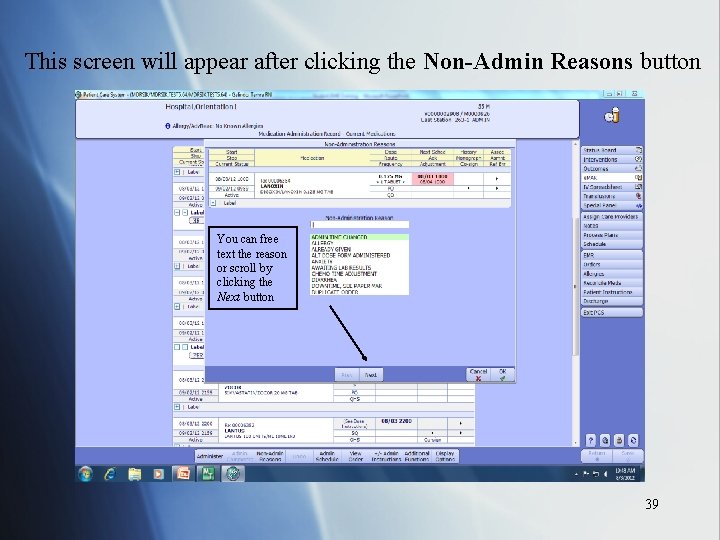Image resolution: width=720 pixels, height=540 pixels.
Task: Click Allergy/AdvReac info icon
Action: click(x=168, y=125)
